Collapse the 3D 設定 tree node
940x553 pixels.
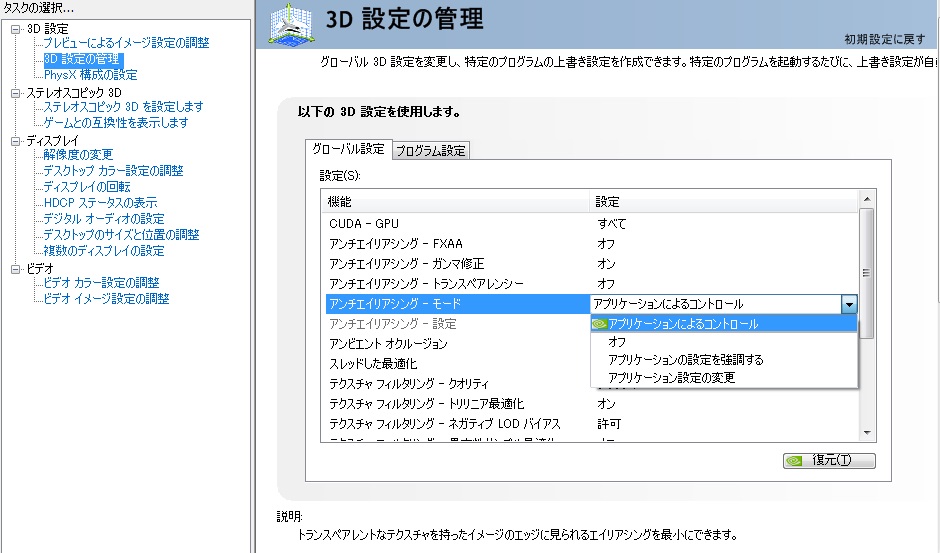pos(16,29)
